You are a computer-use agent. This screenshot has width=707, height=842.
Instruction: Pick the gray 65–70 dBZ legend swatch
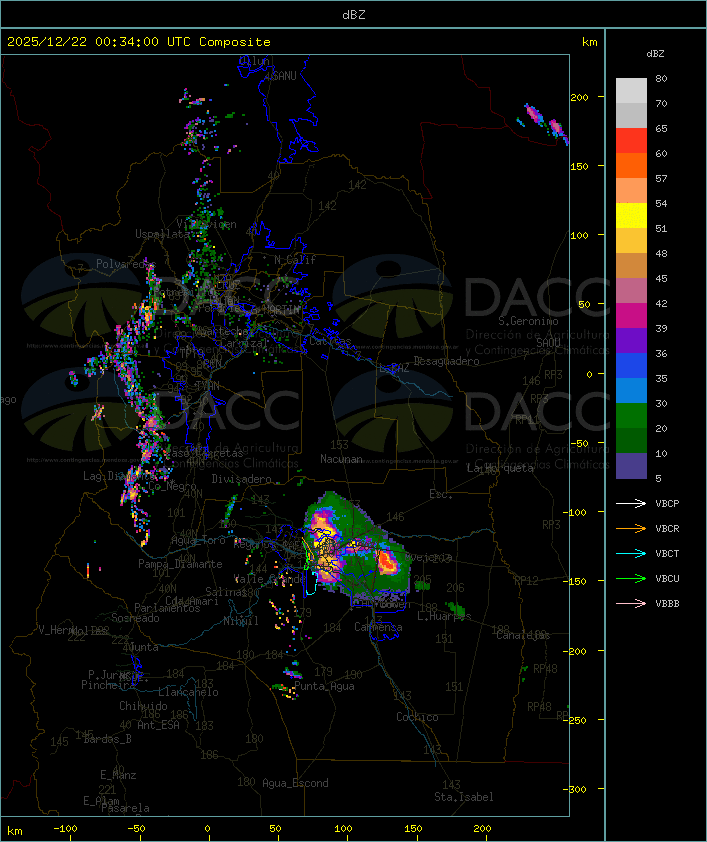point(631,115)
